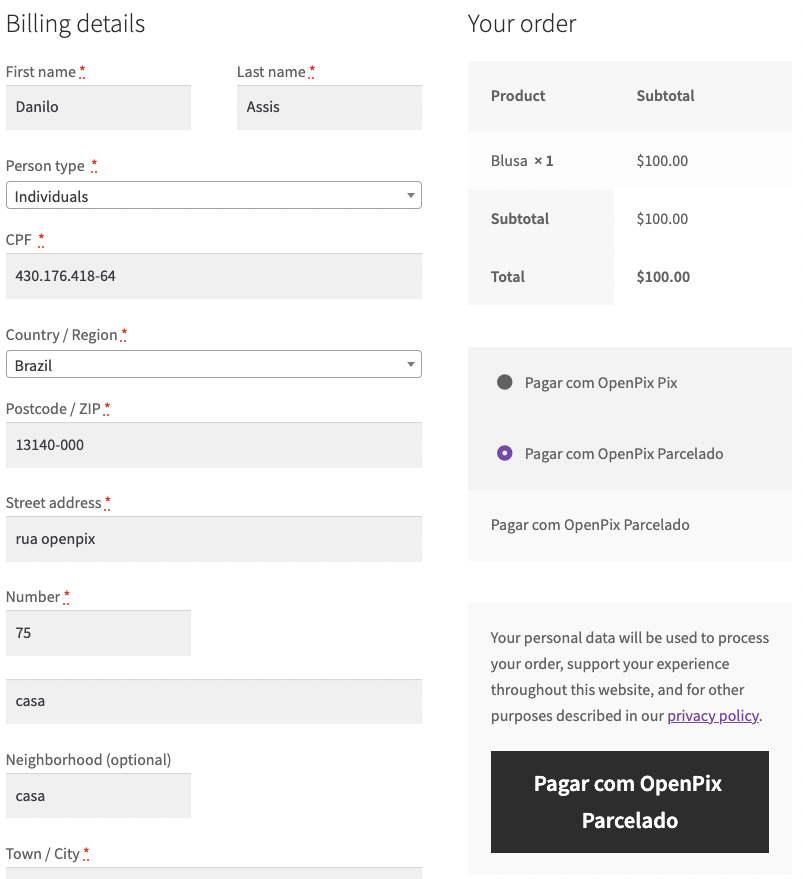Select the CPF input field
The image size is (803, 879).
coord(213,275)
